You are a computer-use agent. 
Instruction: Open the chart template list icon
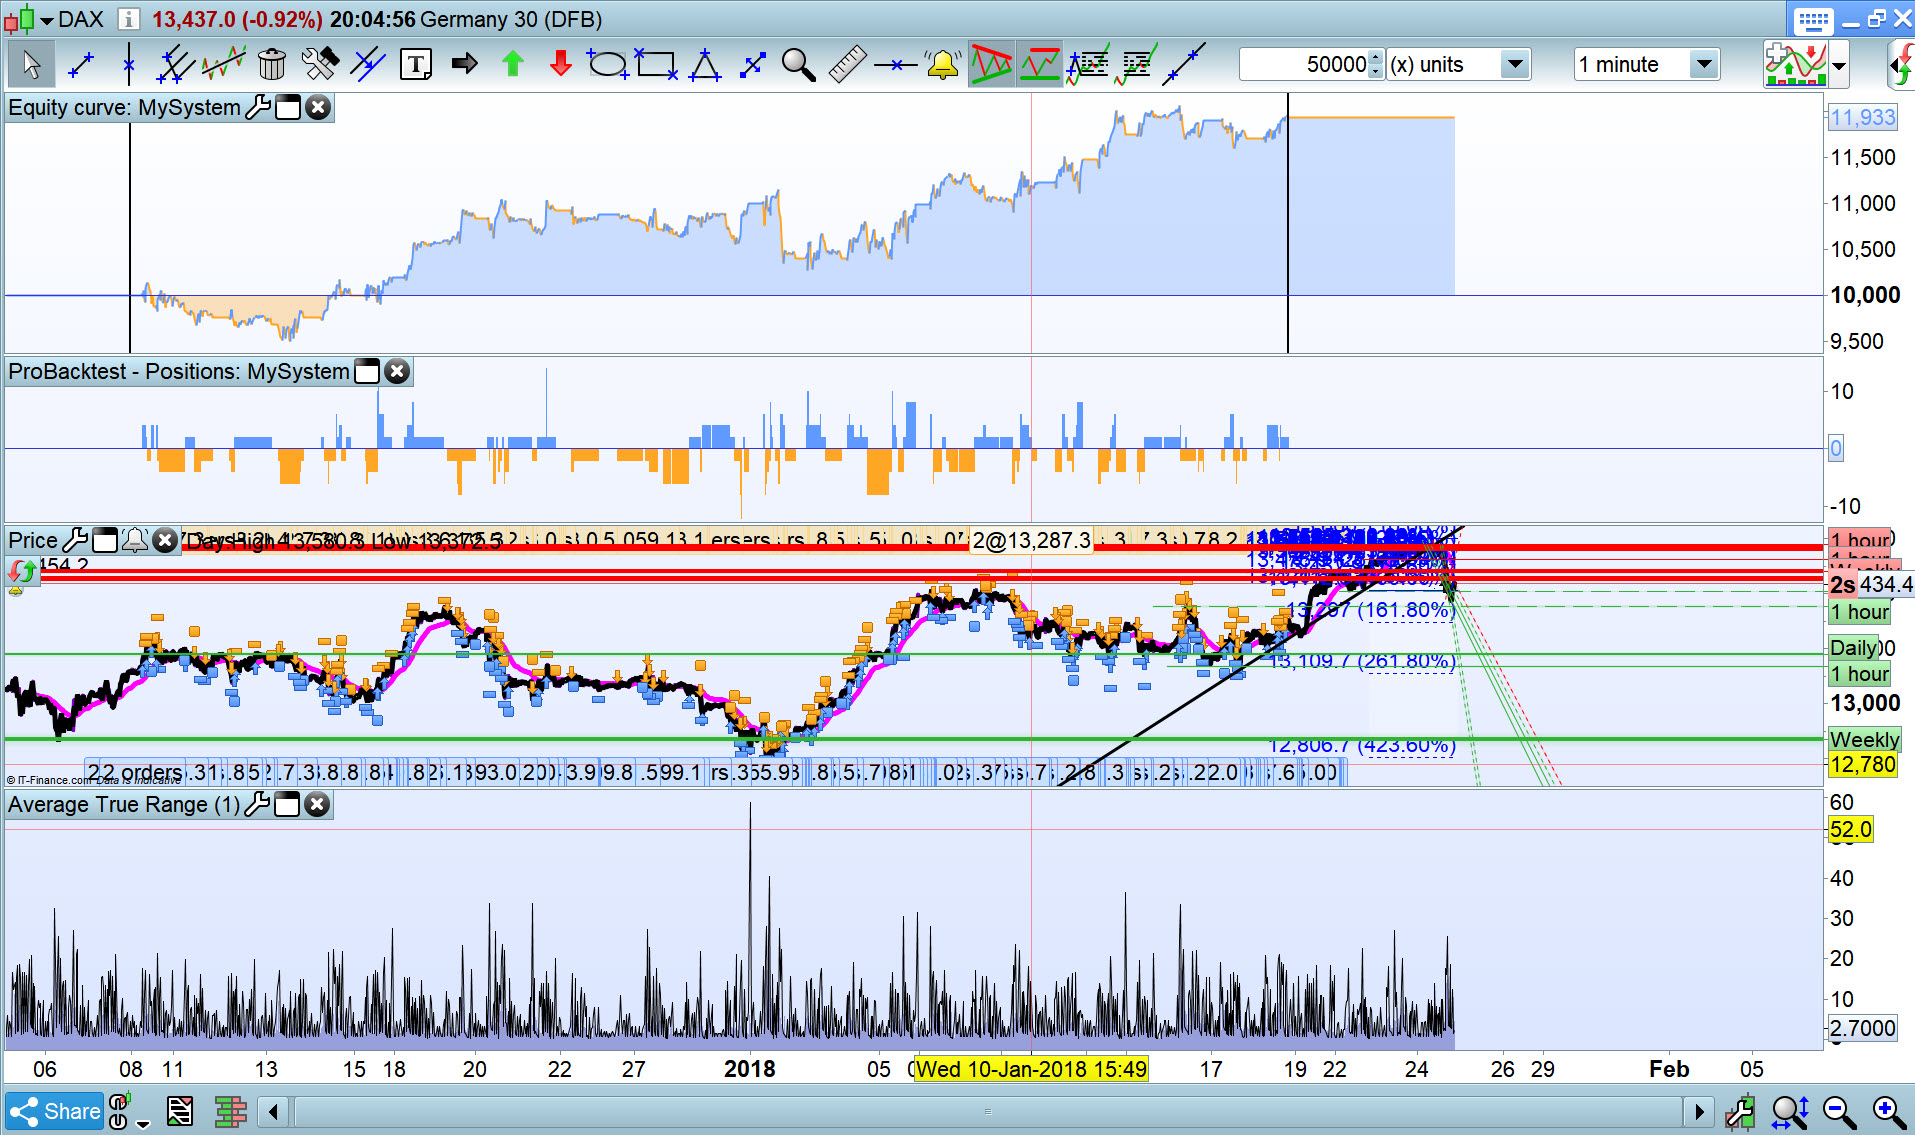coord(180,1111)
